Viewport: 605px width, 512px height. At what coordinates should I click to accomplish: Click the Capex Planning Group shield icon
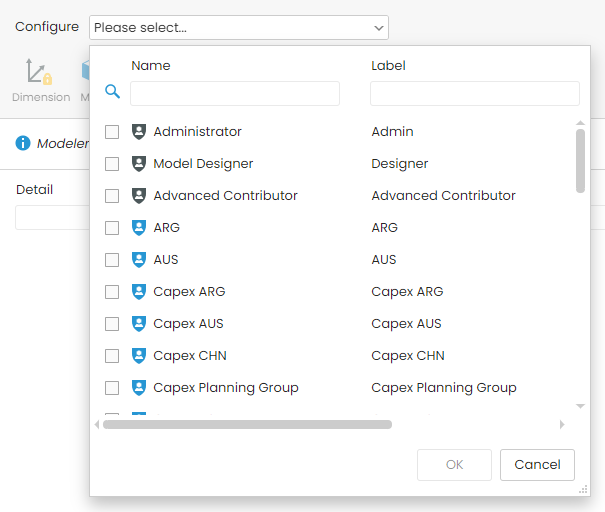point(139,388)
